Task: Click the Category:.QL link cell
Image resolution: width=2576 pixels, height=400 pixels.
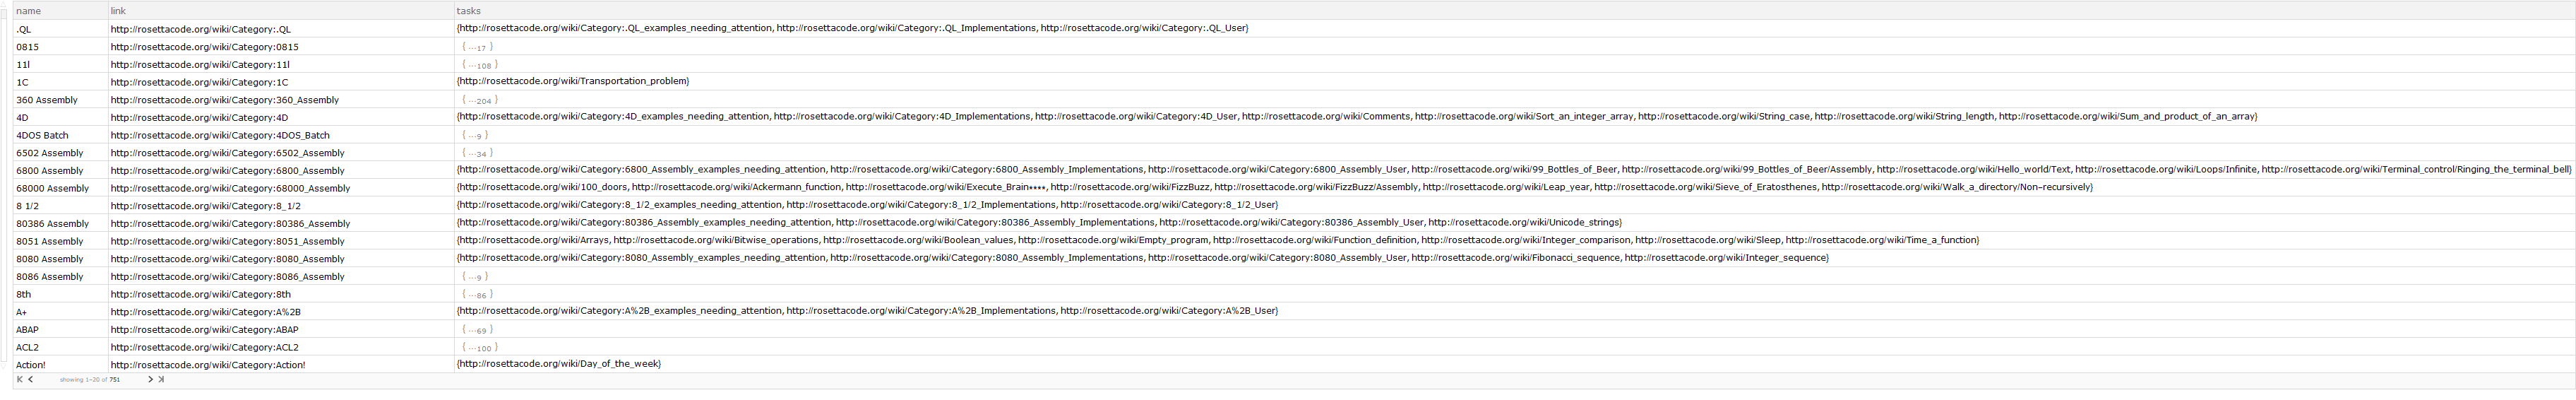Action: pyautogui.click(x=281, y=29)
